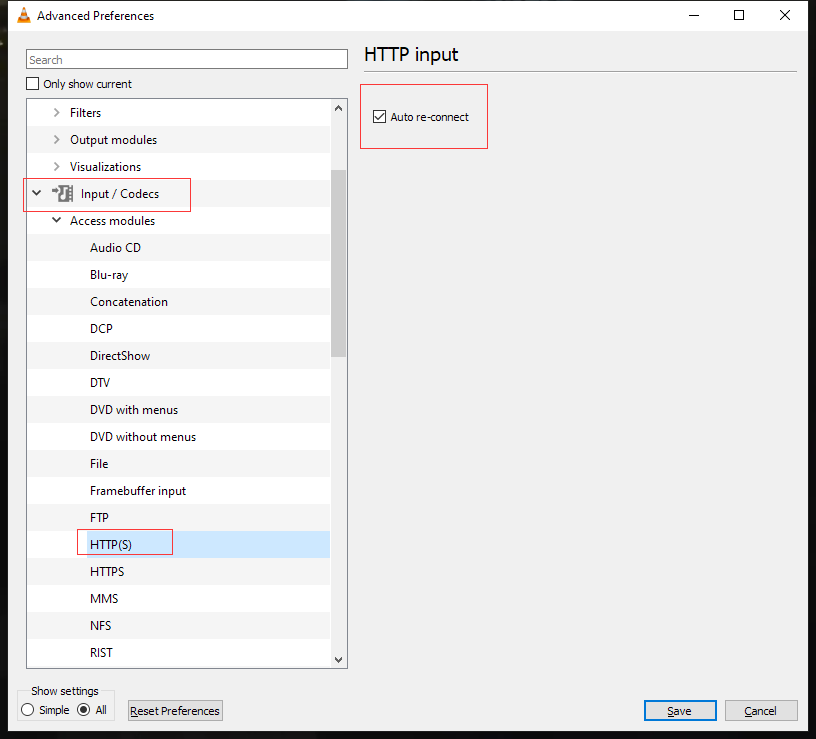Select the File access module

99,464
